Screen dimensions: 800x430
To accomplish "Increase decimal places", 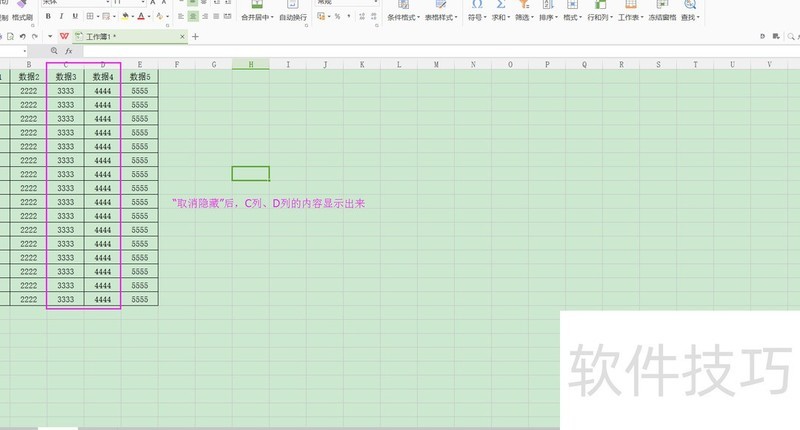I will [362, 16].
